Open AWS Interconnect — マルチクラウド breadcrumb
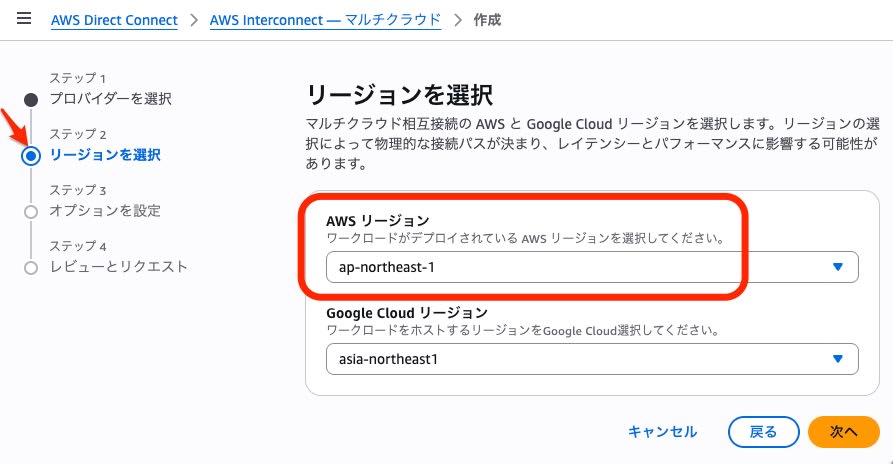This screenshot has height=464, width=893. [x=325, y=20]
